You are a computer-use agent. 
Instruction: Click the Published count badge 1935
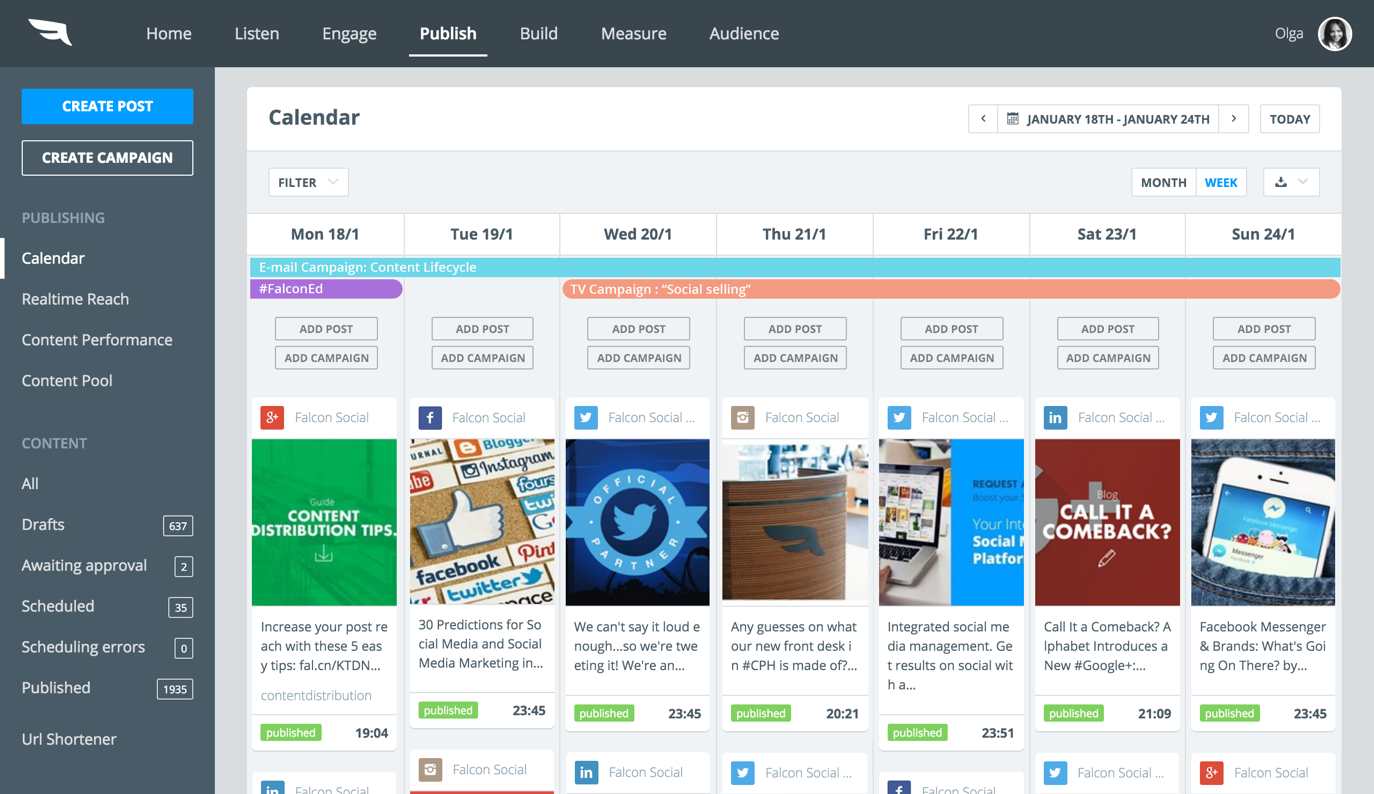pyautogui.click(x=175, y=689)
